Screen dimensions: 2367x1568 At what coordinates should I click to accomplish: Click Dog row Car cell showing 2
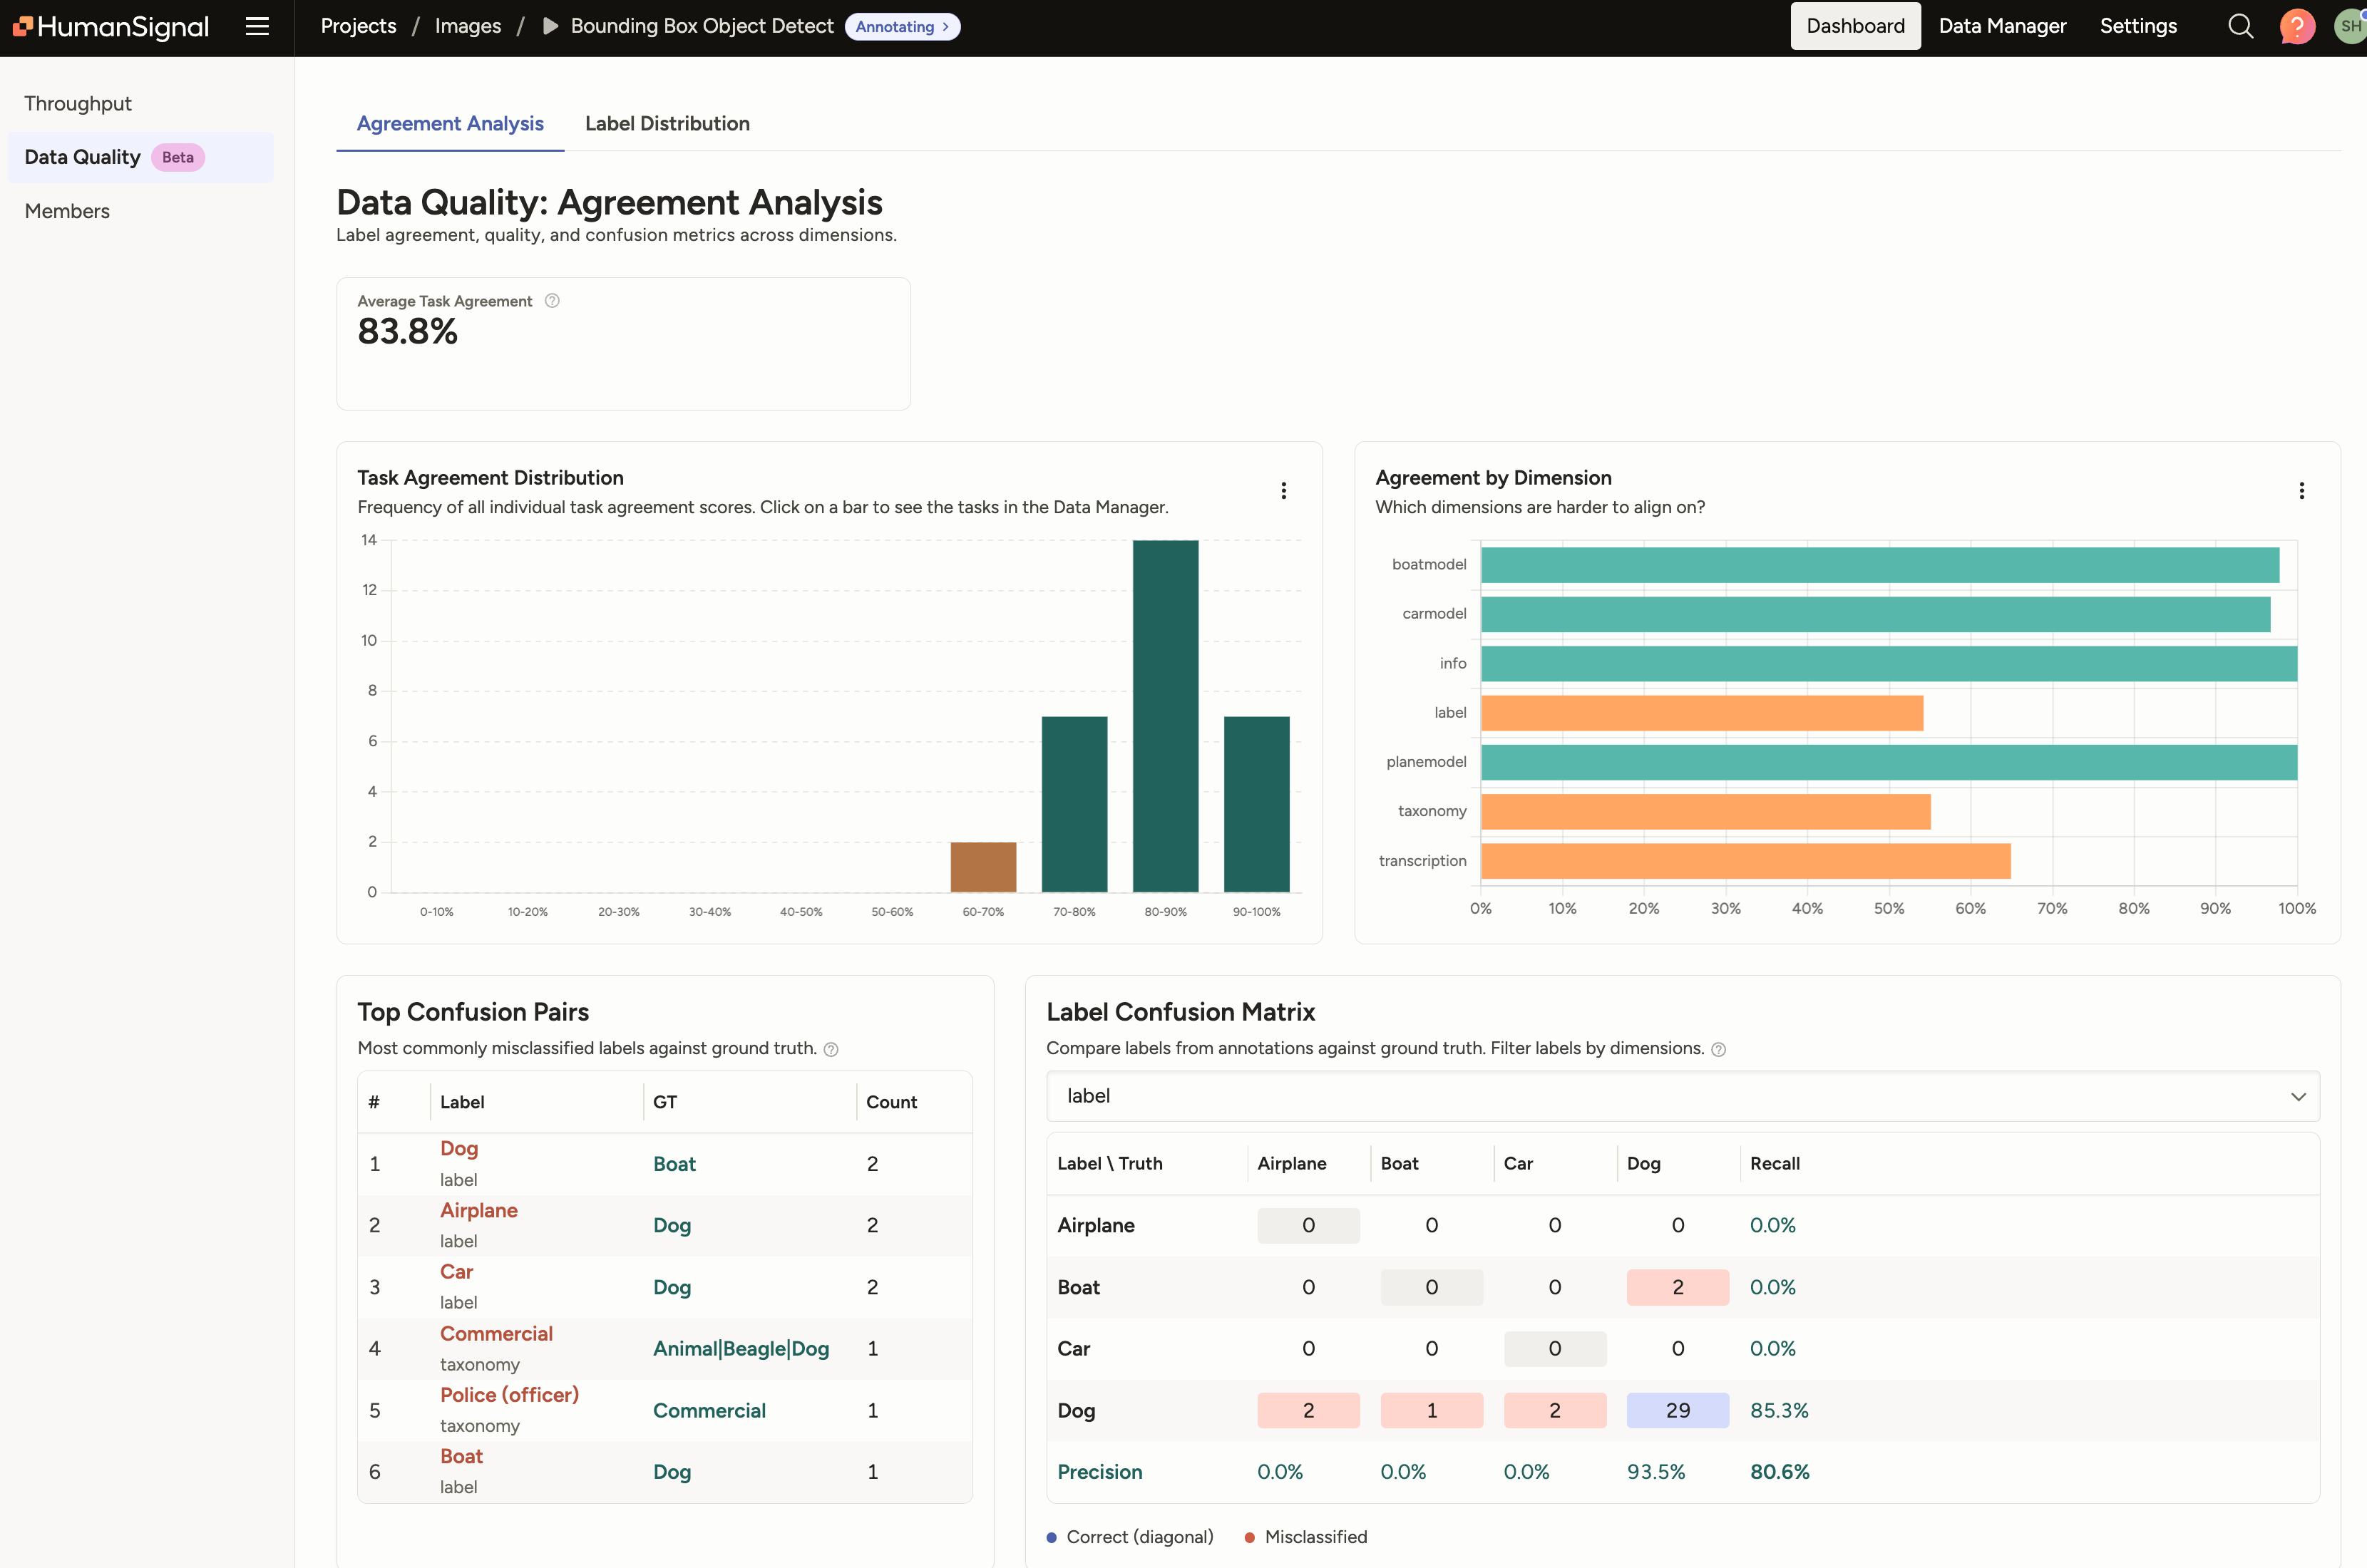point(1554,1411)
